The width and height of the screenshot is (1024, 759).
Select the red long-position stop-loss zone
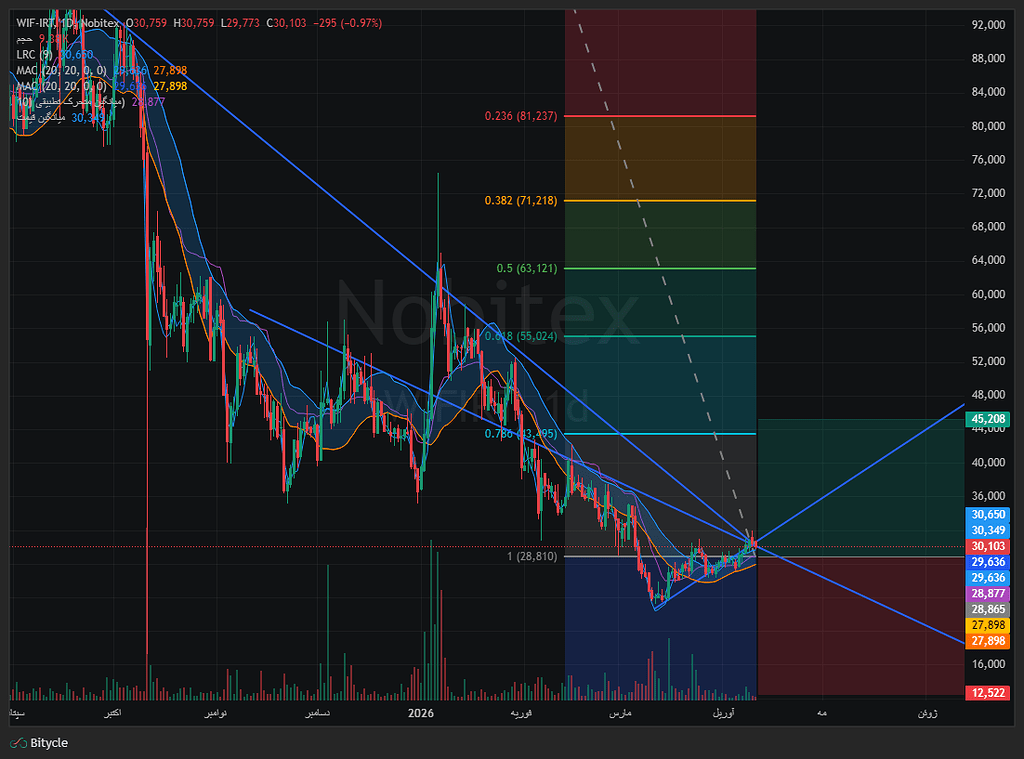click(x=861, y=626)
